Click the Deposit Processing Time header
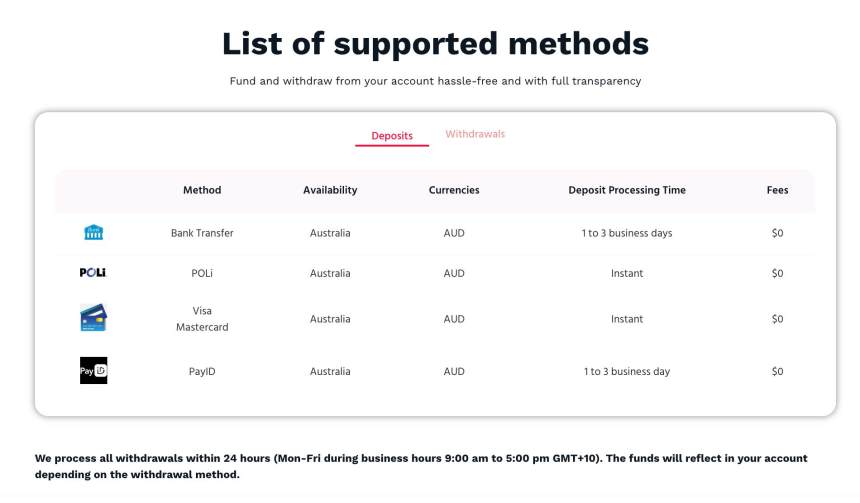This screenshot has height=503, width=860. [x=627, y=190]
